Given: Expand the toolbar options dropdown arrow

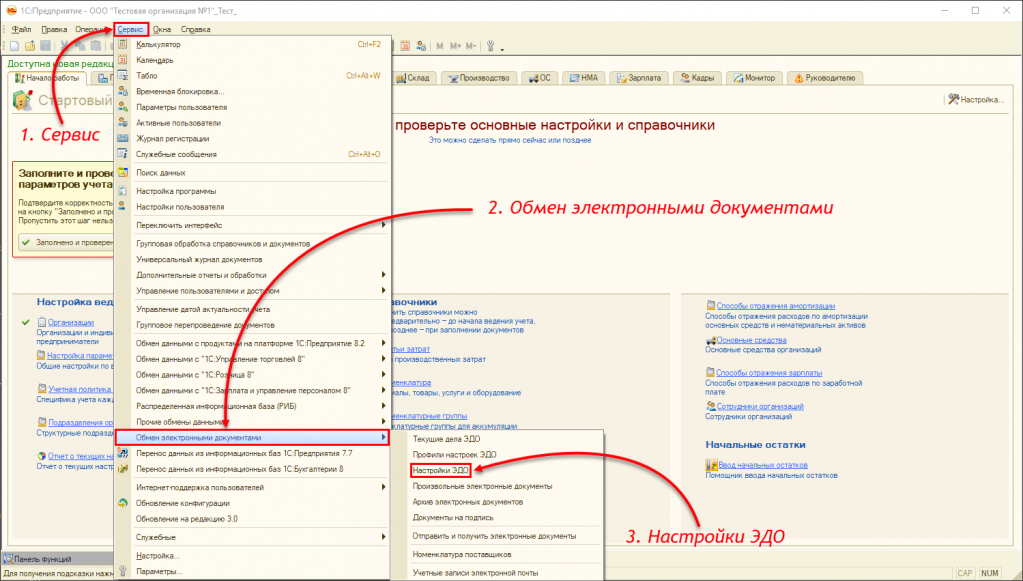Looking at the screenshot, I should click(x=502, y=48).
